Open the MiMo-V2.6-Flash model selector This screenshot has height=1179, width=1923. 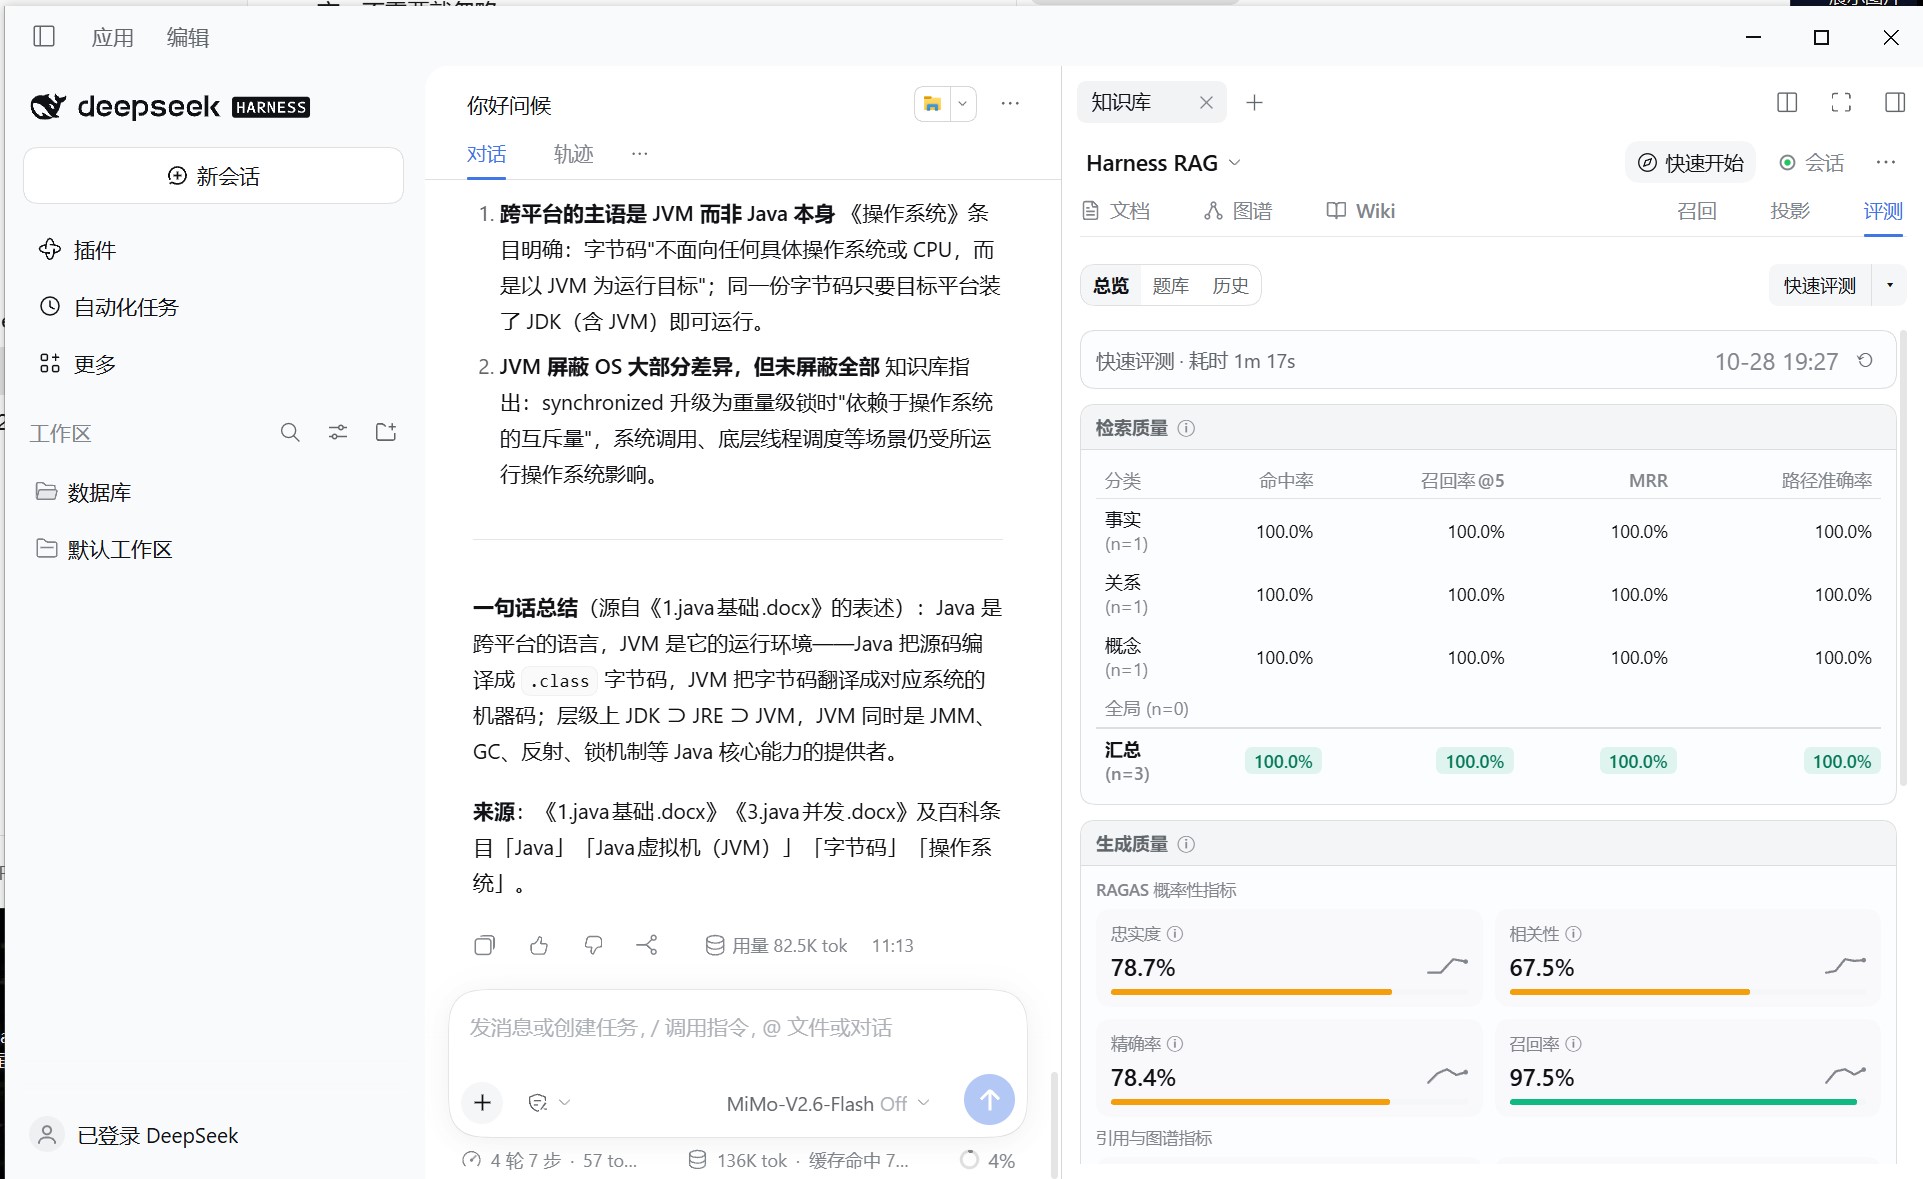[x=828, y=1104]
